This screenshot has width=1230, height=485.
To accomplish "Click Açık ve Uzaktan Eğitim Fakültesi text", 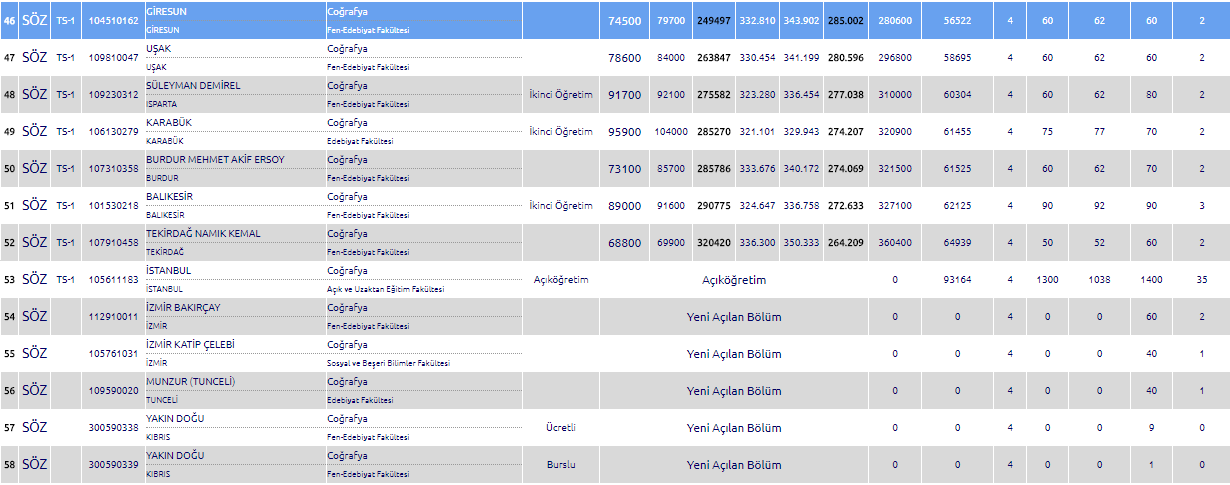I will (x=385, y=289).
